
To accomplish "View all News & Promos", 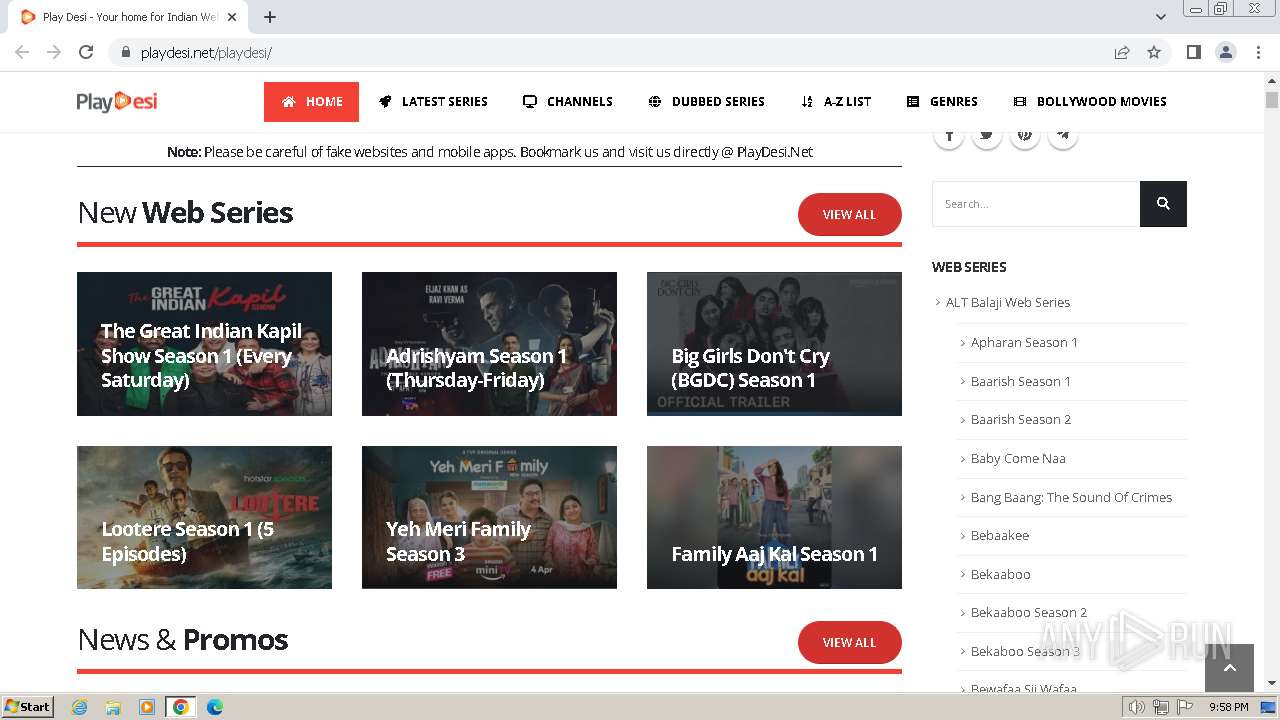I will pyautogui.click(x=849, y=643).
